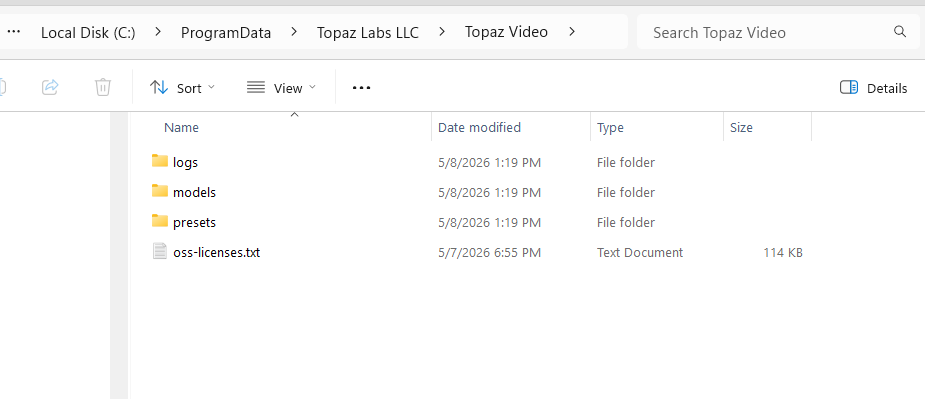Click the Size column header
This screenshot has height=399, width=925.
(741, 127)
